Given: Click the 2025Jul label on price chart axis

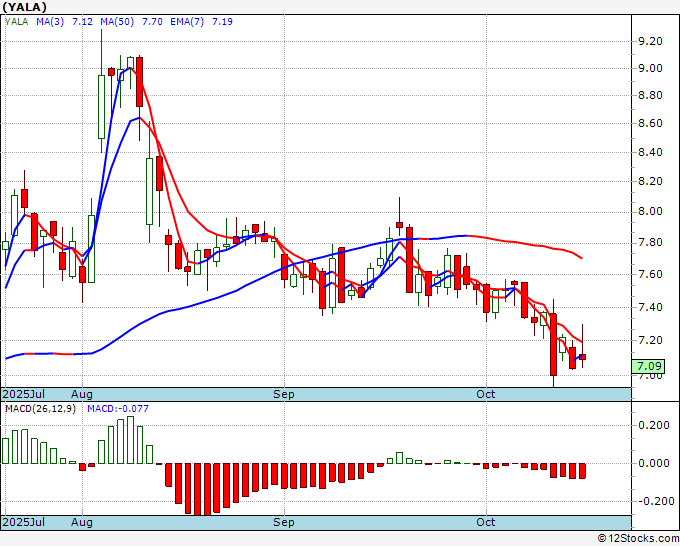Looking at the screenshot, I should pos(24,394).
